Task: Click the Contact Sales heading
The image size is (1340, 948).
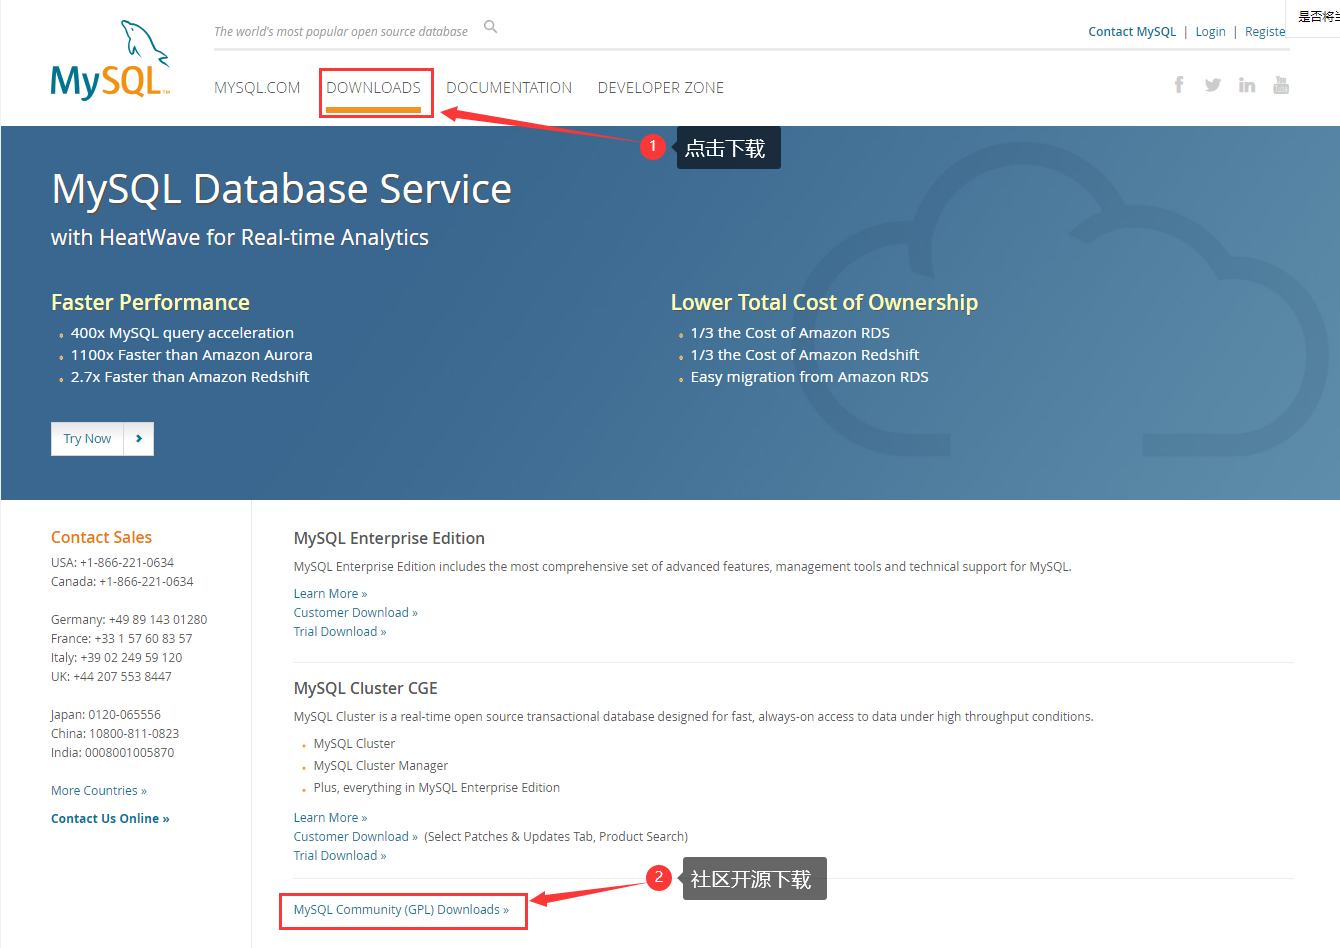Action: coord(101,537)
